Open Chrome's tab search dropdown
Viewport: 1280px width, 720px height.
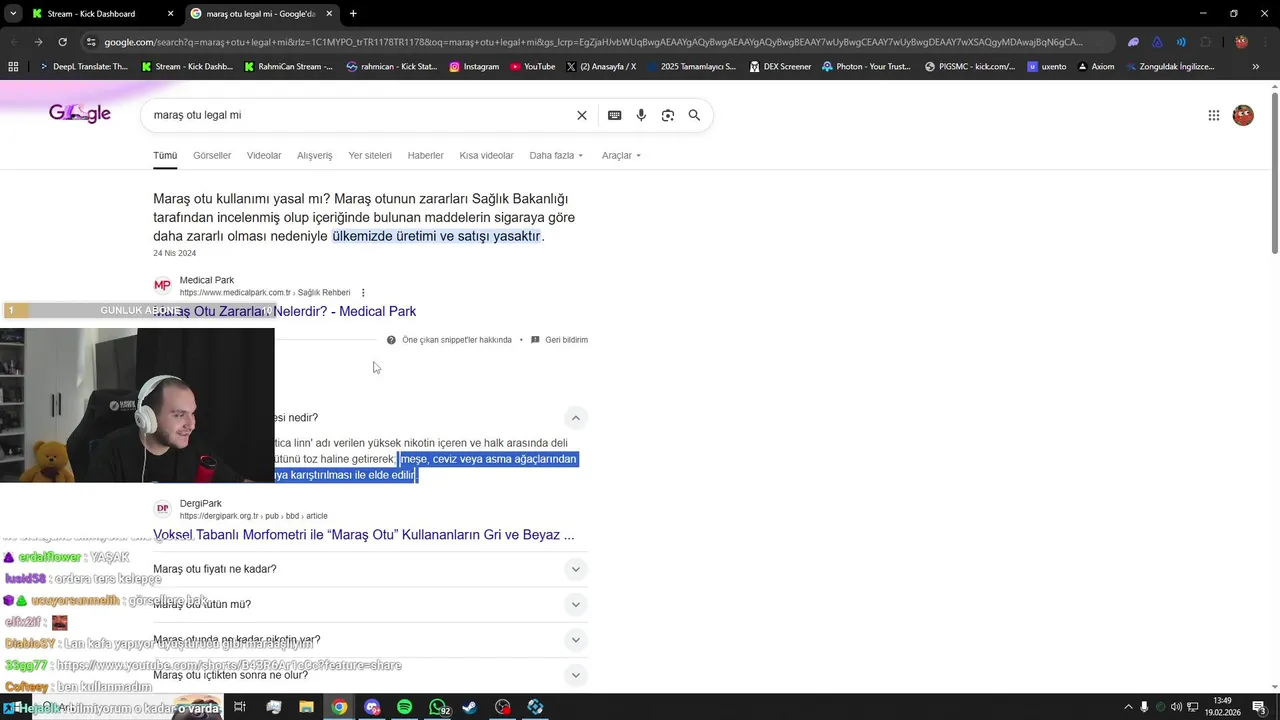pyautogui.click(x=13, y=14)
